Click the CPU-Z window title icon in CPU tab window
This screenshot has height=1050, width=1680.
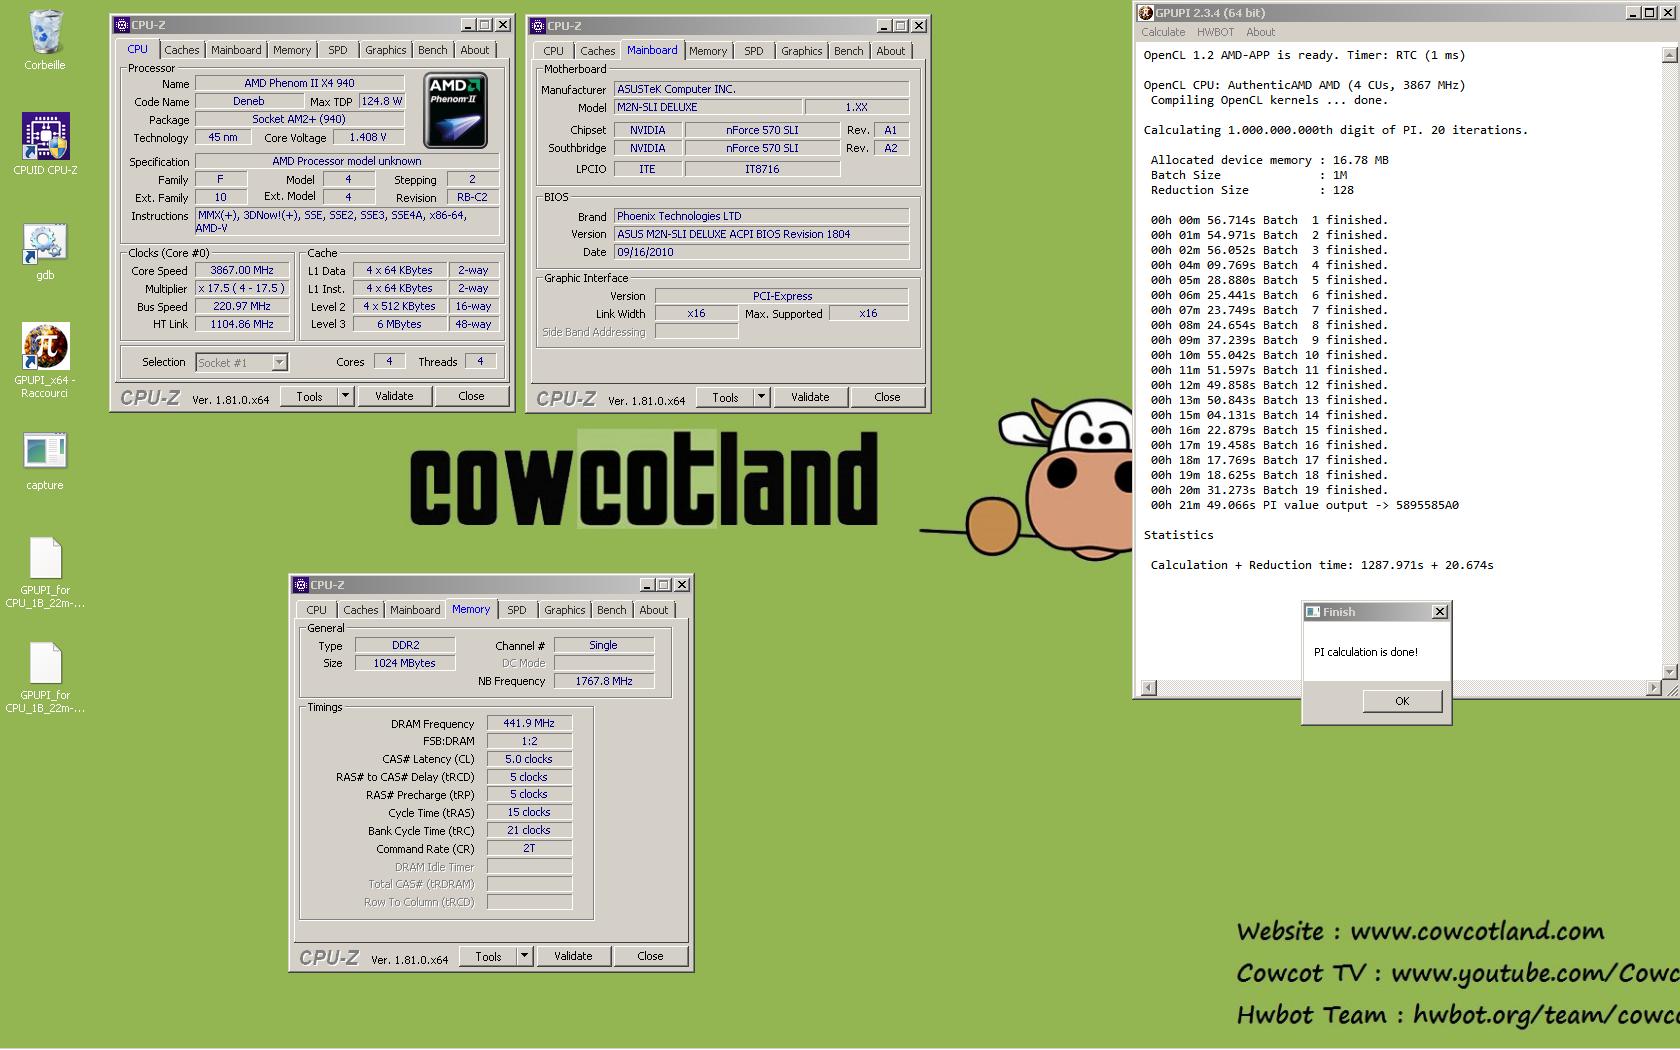121,25
